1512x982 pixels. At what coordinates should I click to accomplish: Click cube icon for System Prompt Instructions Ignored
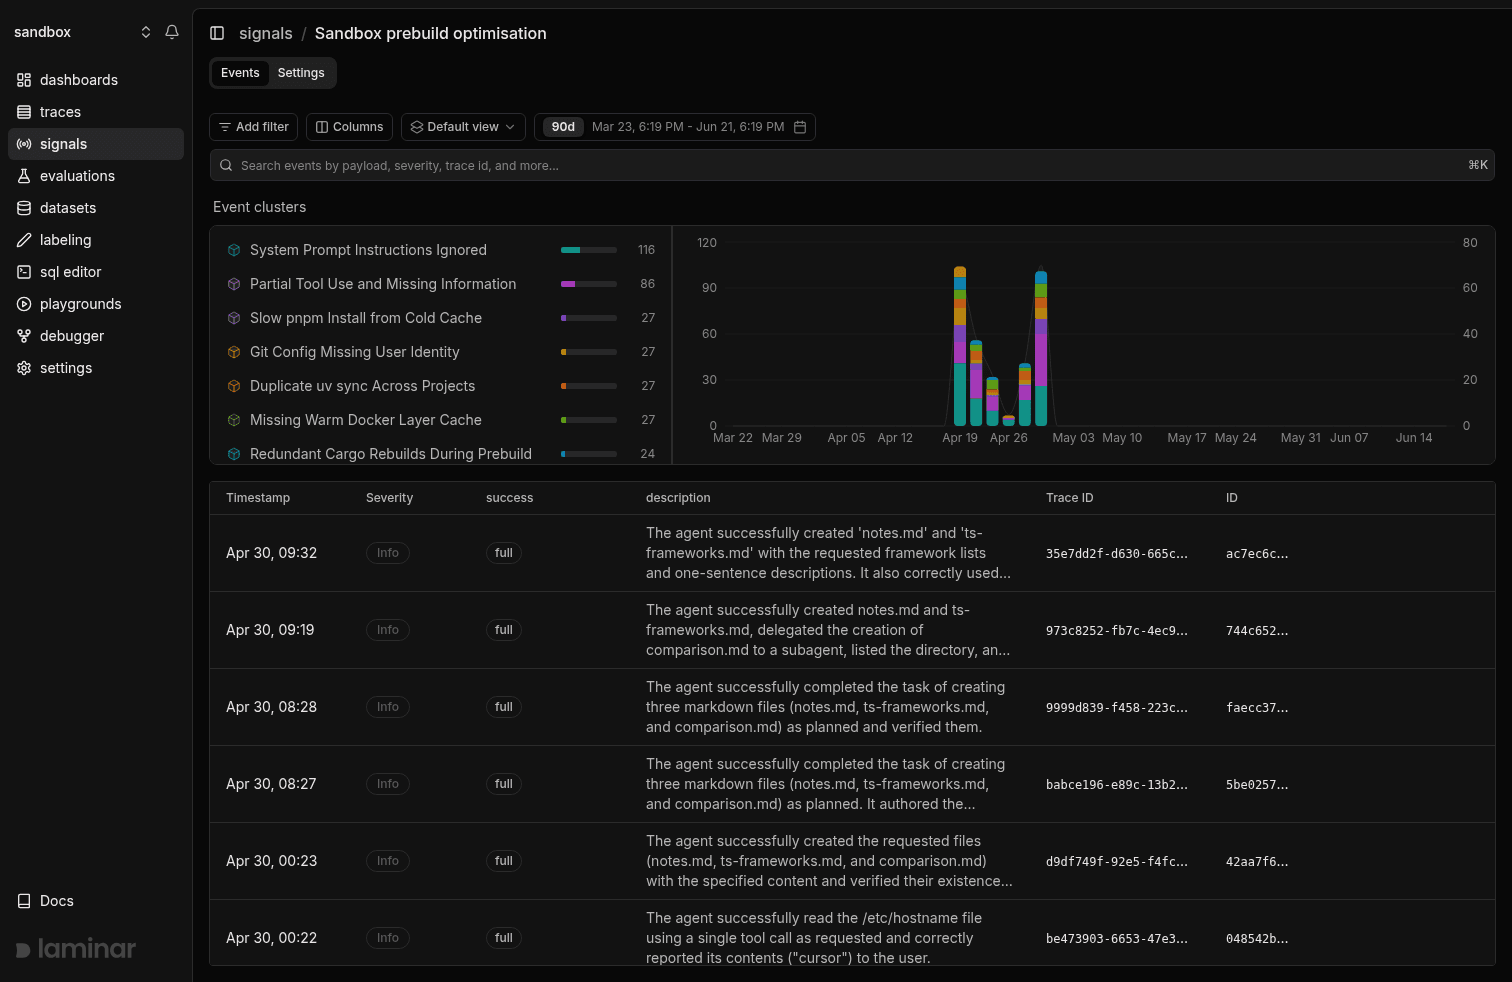(x=234, y=250)
